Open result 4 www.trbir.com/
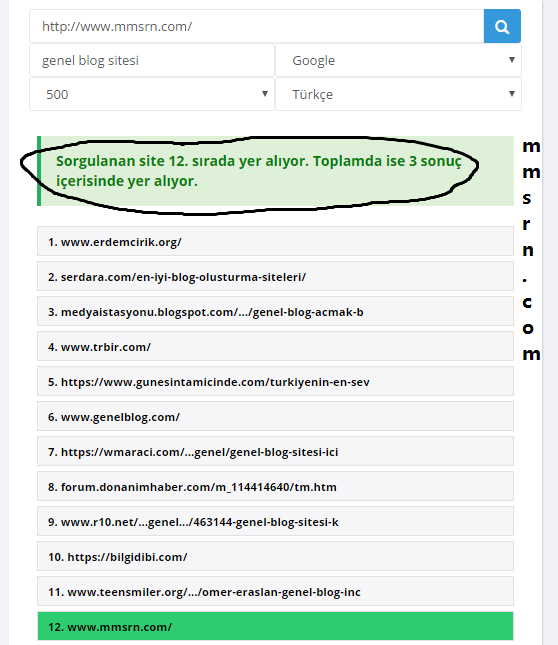 (276, 346)
